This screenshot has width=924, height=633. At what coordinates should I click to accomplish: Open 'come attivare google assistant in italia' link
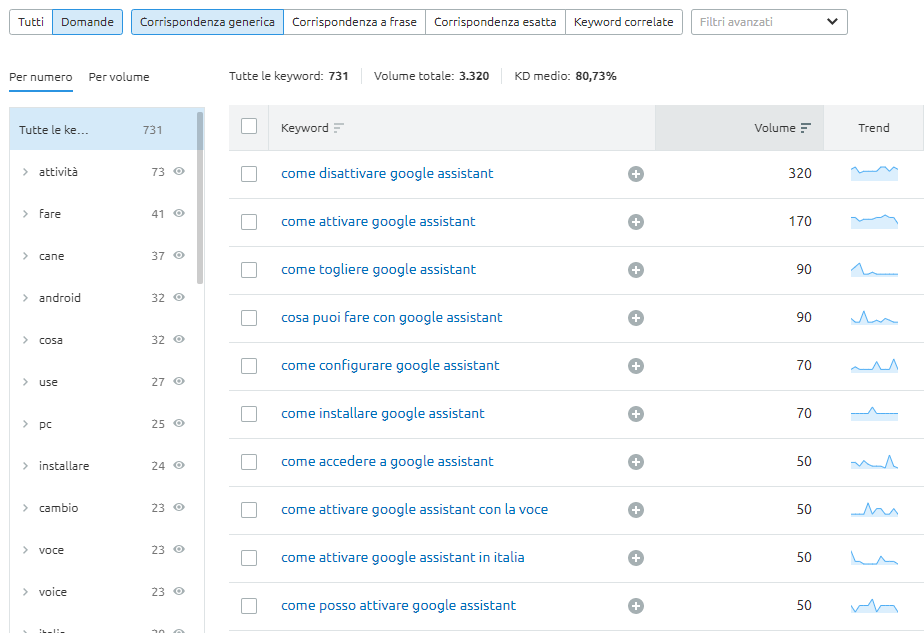402,558
